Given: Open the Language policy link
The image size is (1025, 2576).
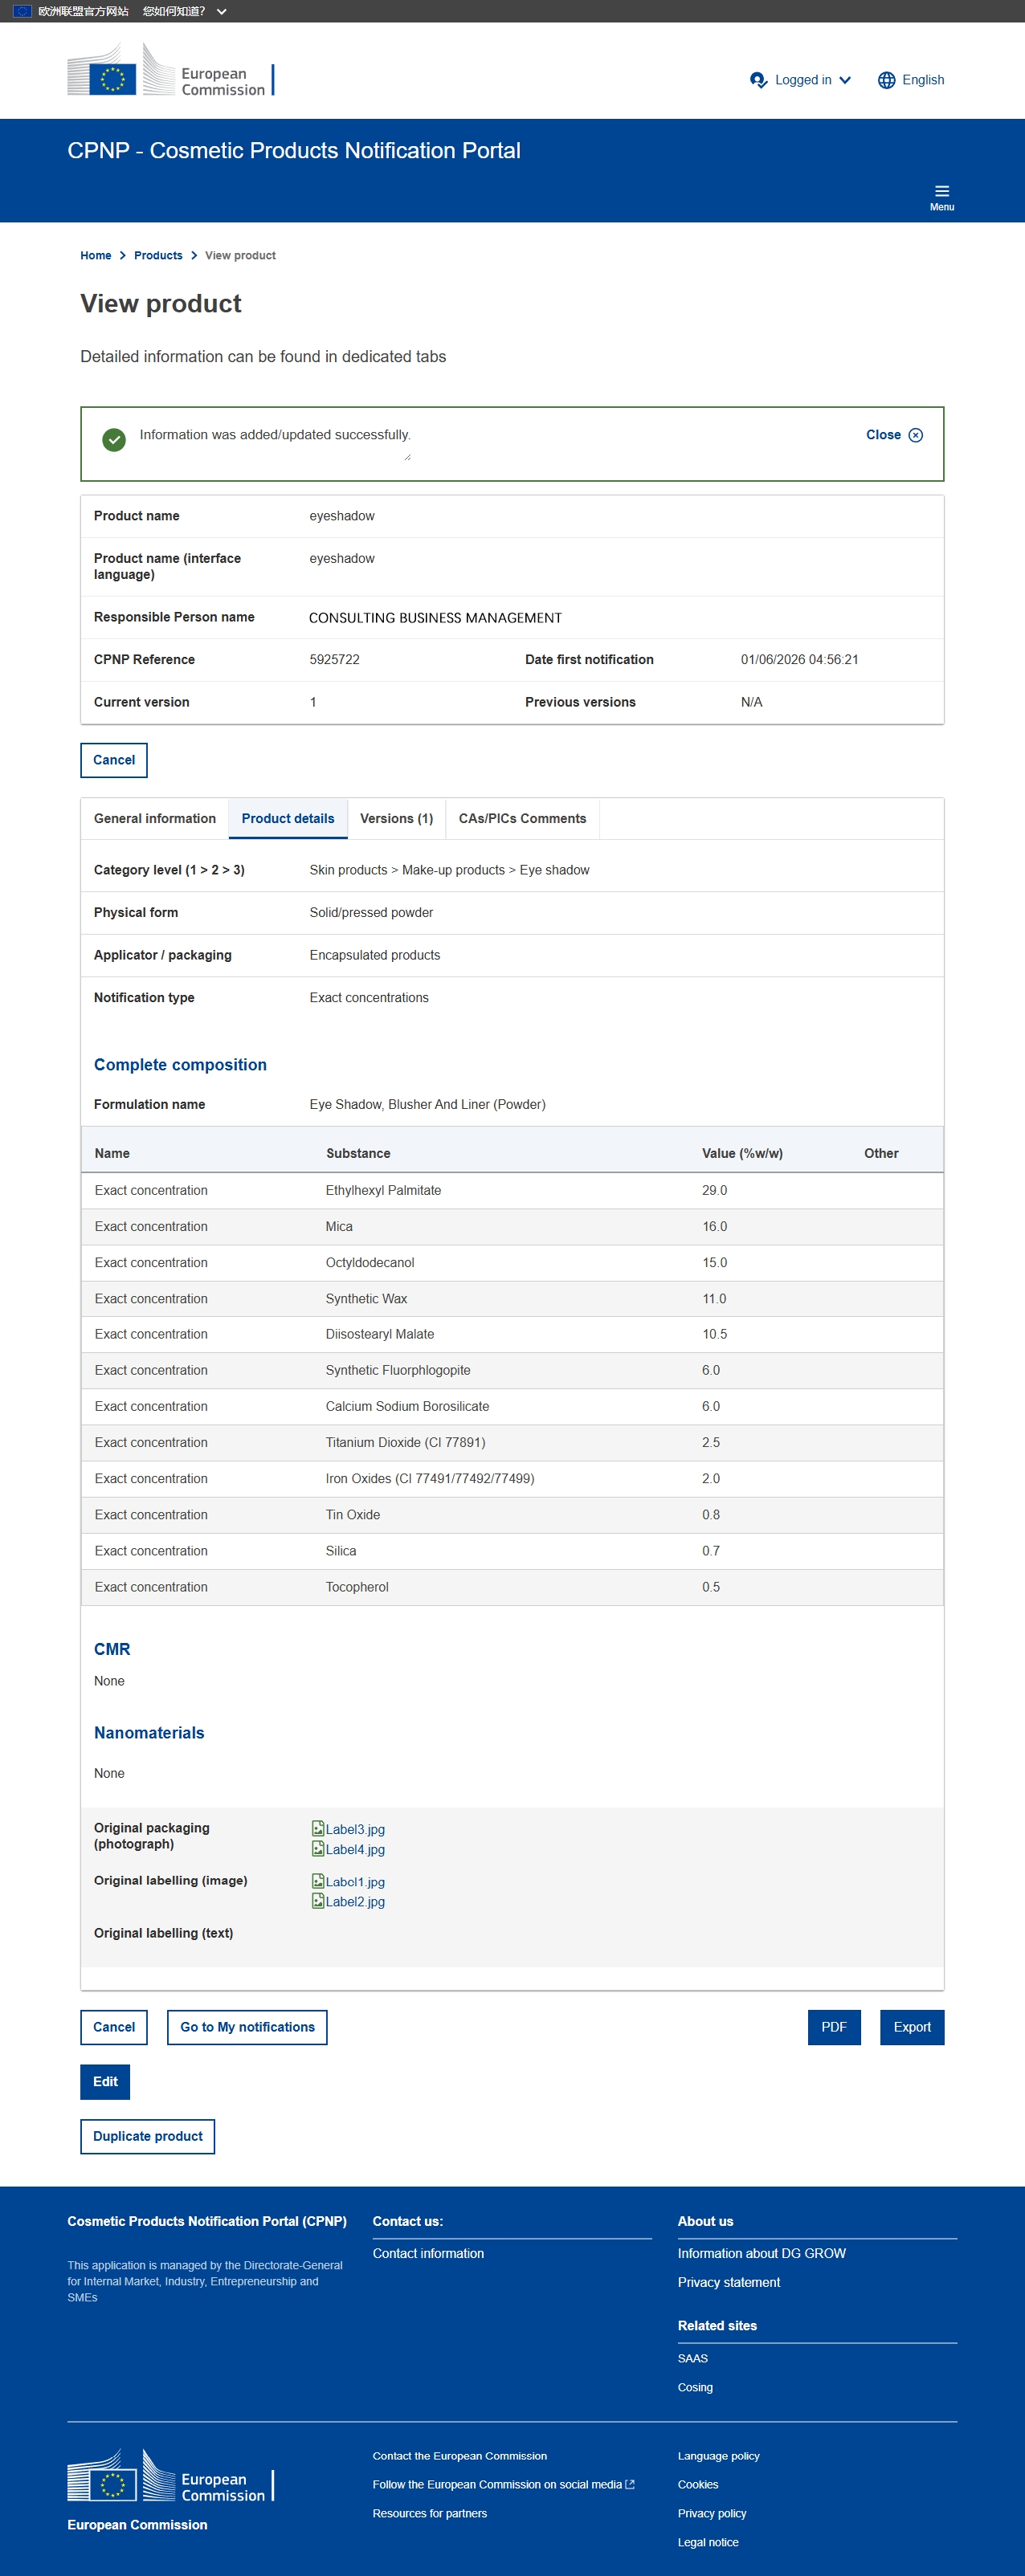Looking at the screenshot, I should 718,2456.
